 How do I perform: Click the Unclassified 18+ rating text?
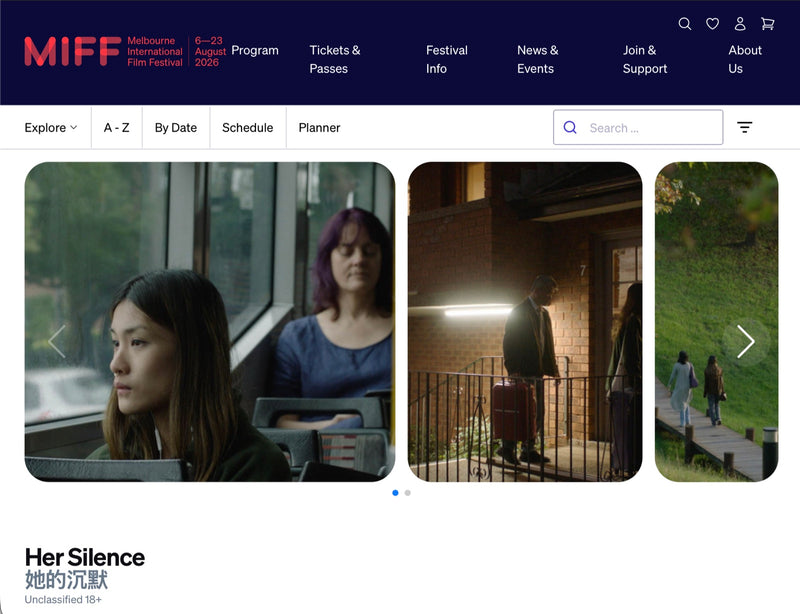tap(63, 600)
